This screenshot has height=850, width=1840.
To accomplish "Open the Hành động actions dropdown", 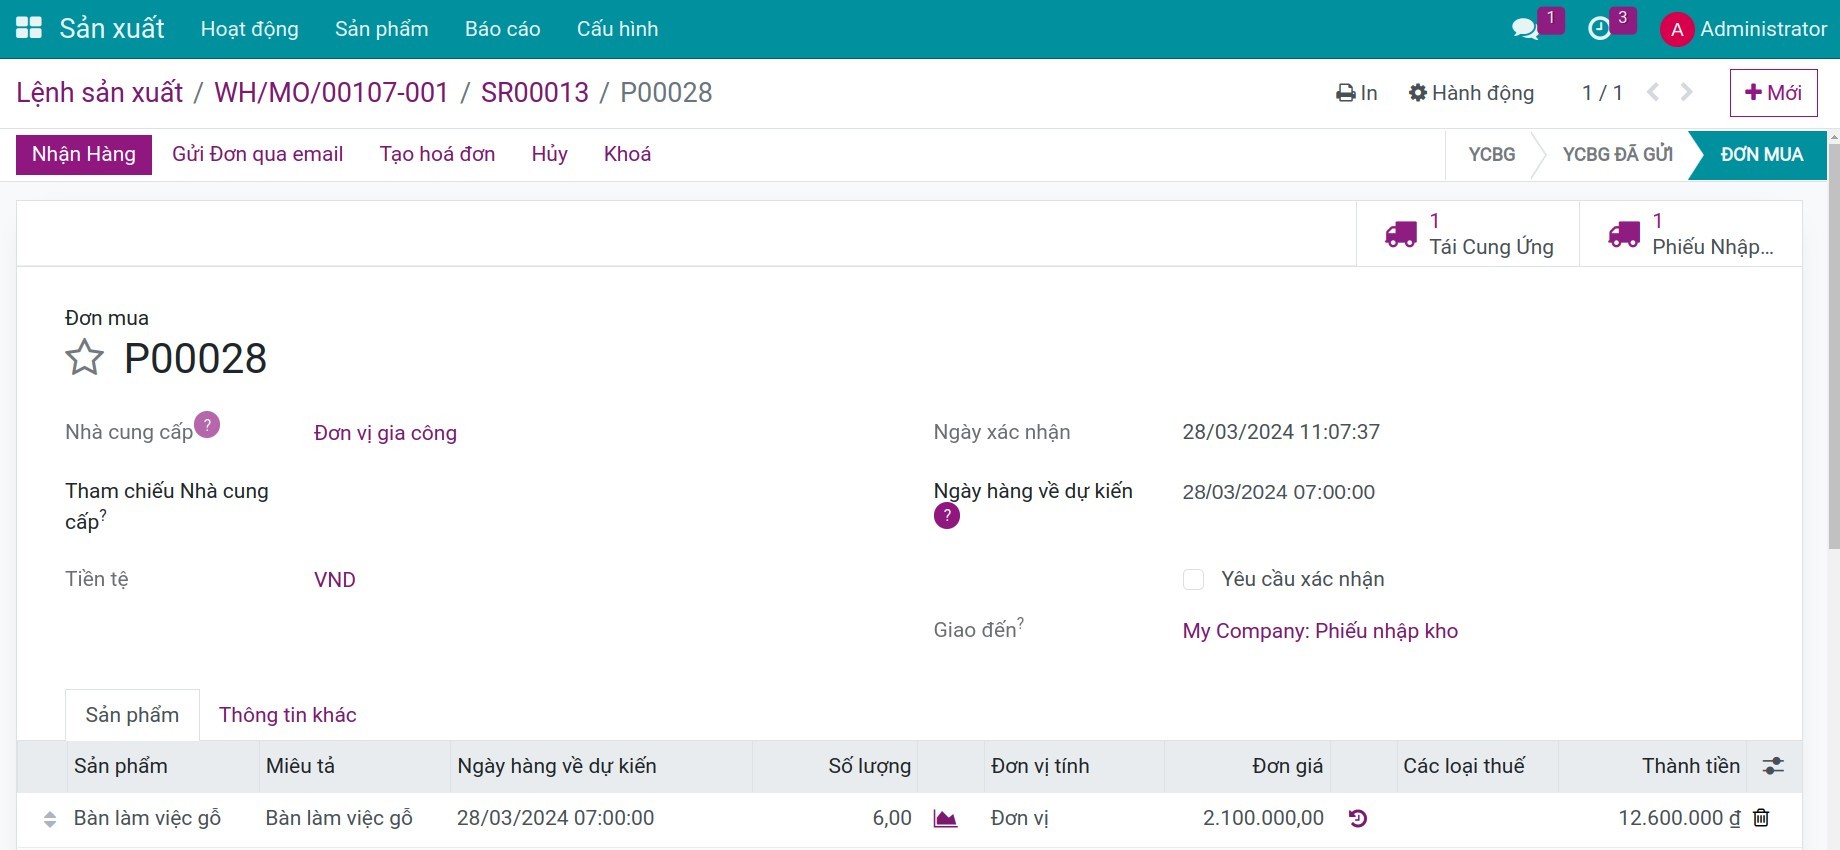I will (x=1471, y=93).
